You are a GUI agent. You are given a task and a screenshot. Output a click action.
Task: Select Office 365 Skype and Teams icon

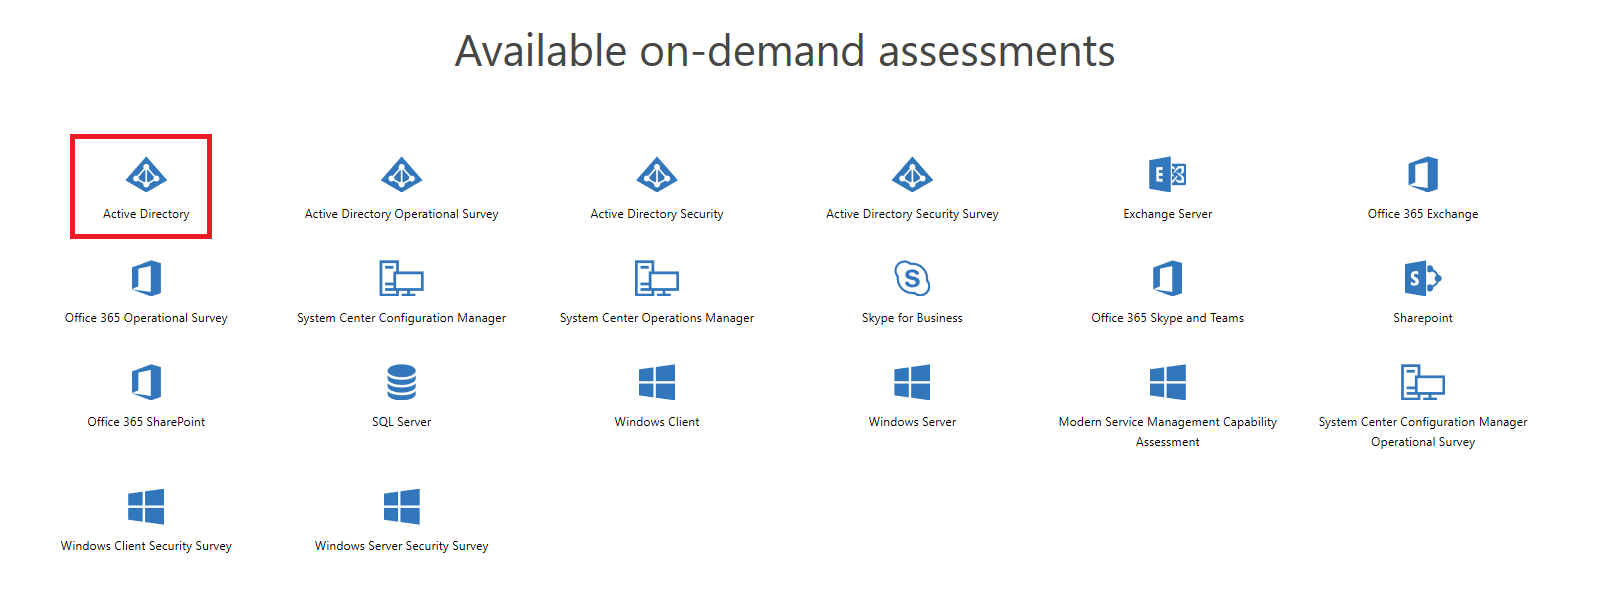[1167, 278]
